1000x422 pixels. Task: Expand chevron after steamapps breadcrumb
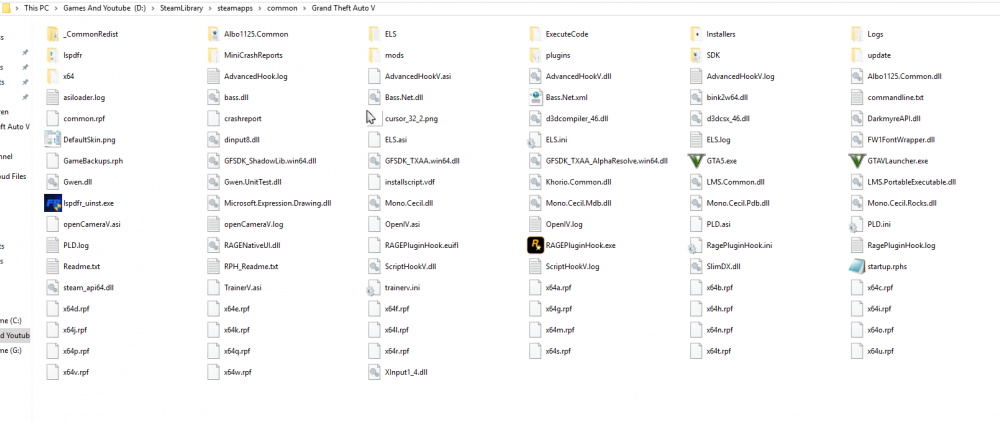(262, 7)
